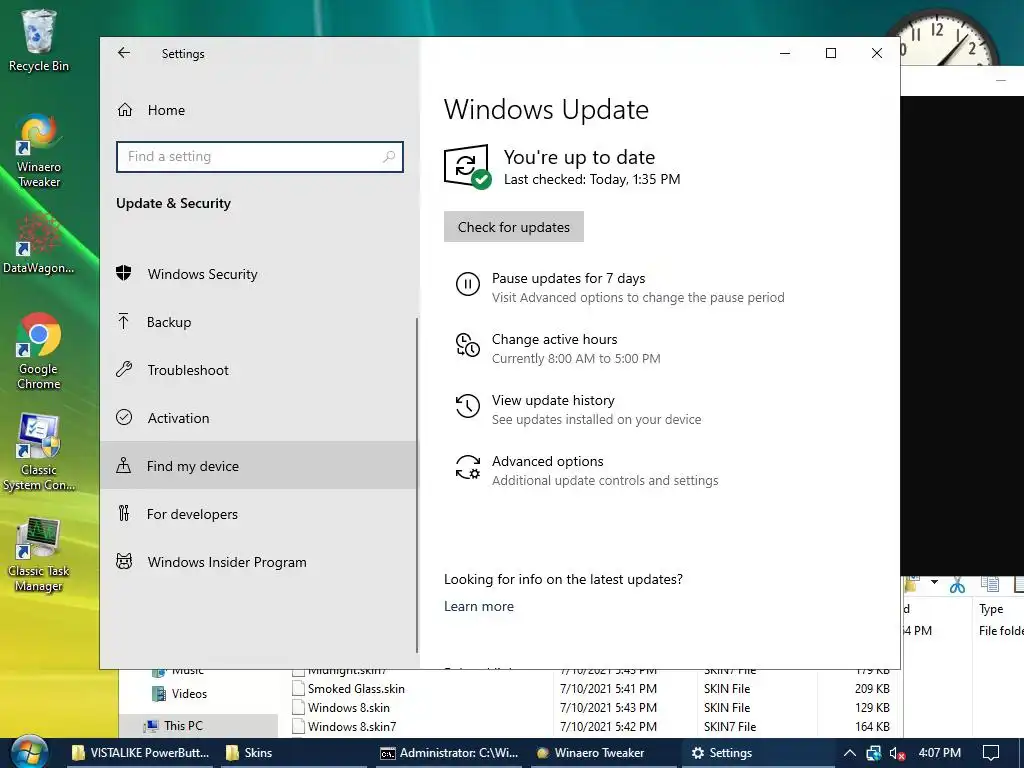The height and width of the screenshot is (768, 1024).
Task: Expand hidden system tray icons chevron
Action: click(x=850, y=753)
